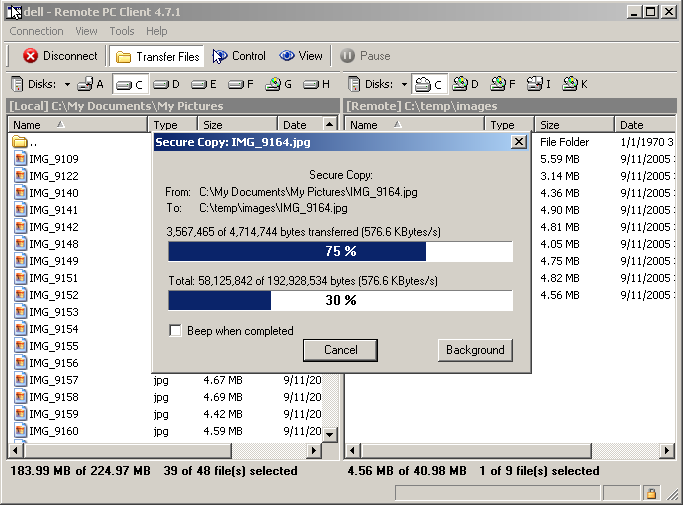Close the Secure Copy dialog
The height and width of the screenshot is (505, 683).
(x=518, y=142)
